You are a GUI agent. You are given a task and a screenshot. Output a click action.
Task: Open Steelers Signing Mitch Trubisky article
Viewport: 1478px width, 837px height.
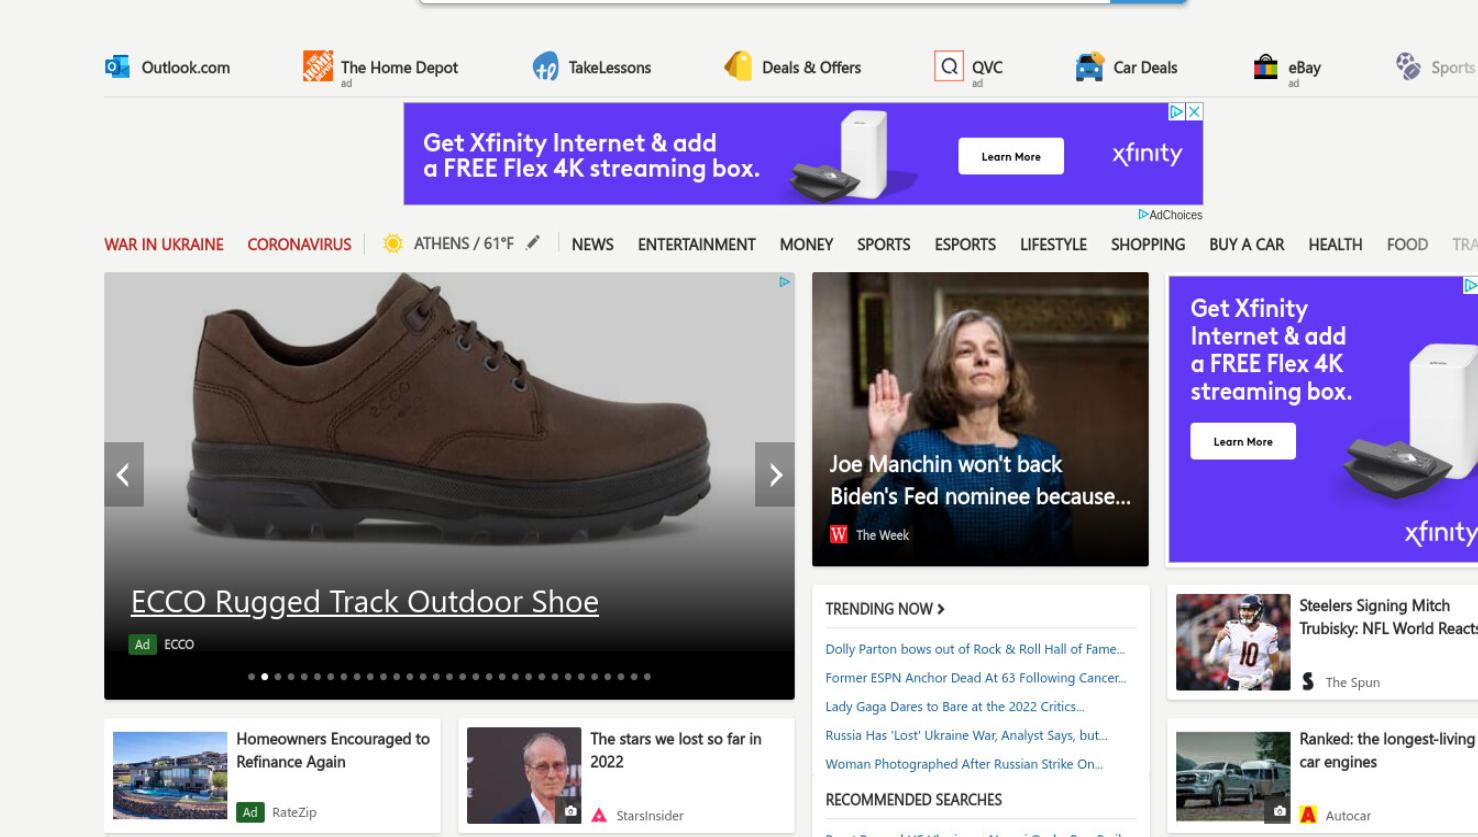click(1388, 617)
